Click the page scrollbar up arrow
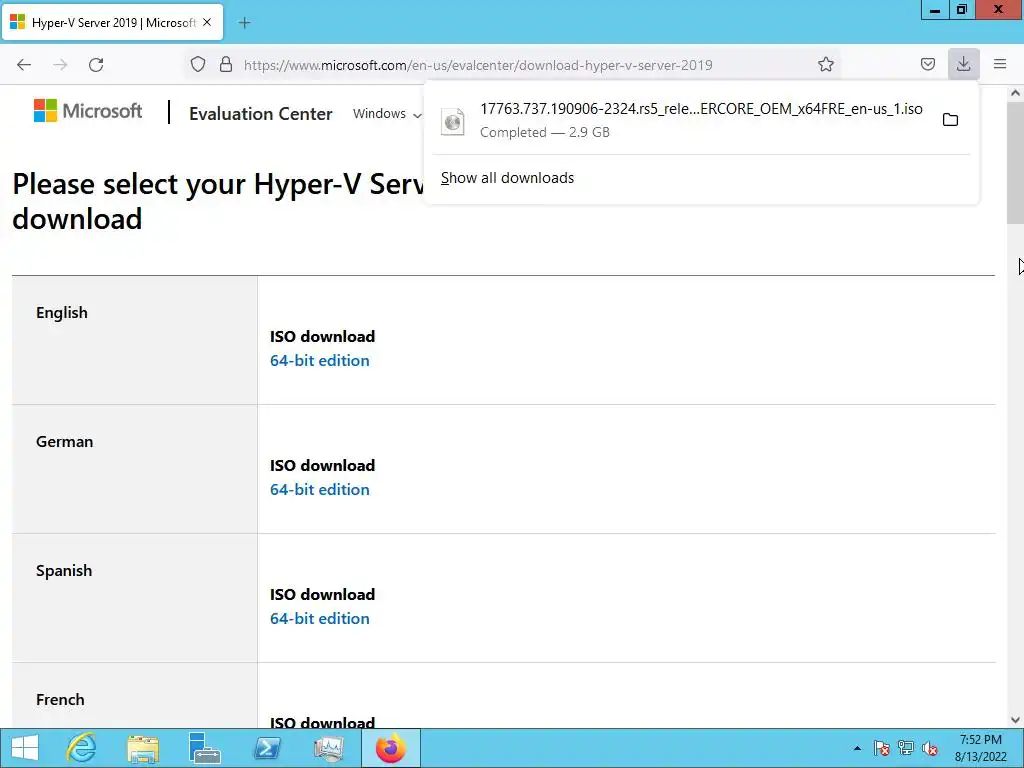The height and width of the screenshot is (768, 1024). point(1016,93)
